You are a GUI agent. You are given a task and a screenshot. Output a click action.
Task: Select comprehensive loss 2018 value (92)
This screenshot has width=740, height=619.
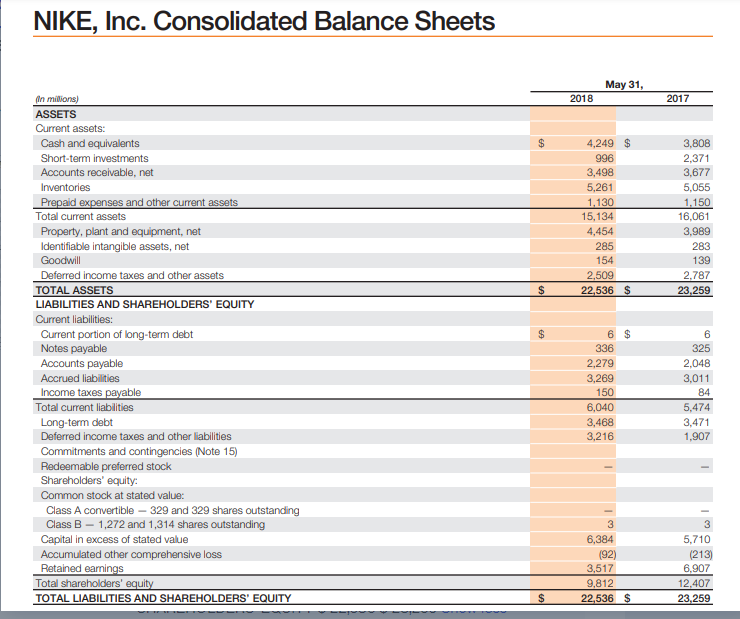[x=606, y=555]
